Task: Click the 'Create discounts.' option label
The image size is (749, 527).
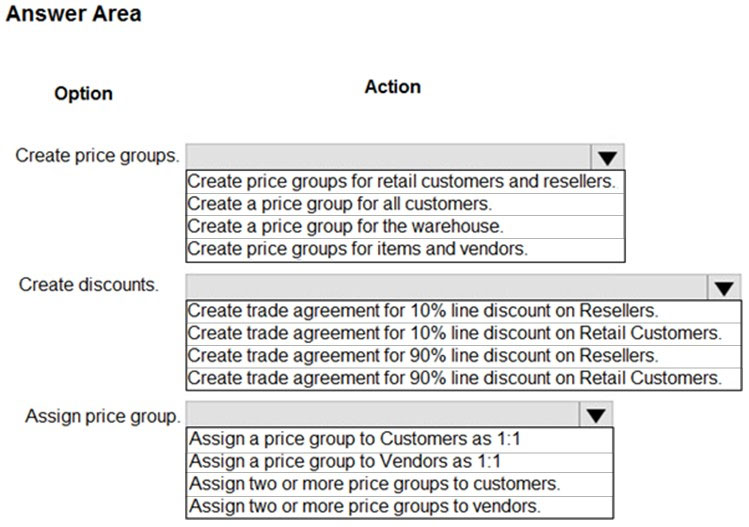Action: [x=88, y=285]
